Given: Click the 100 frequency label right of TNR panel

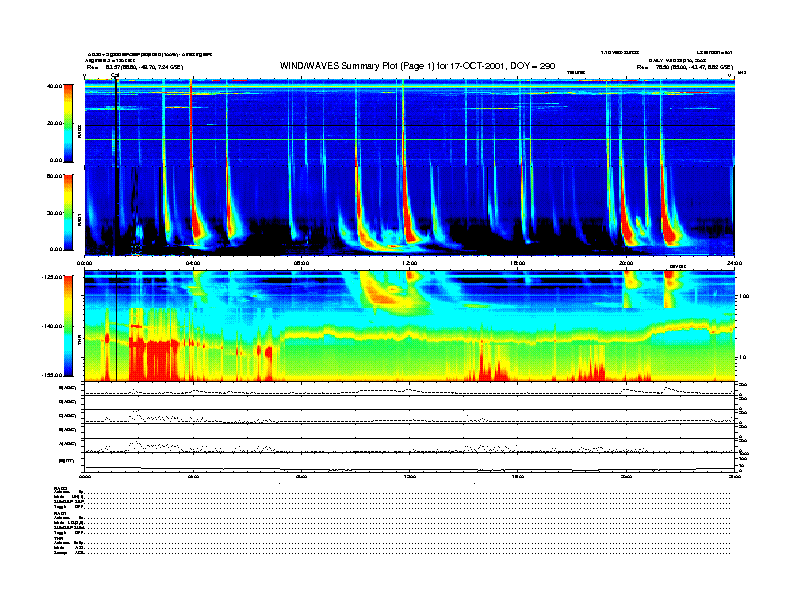Looking at the screenshot, I should [744, 296].
